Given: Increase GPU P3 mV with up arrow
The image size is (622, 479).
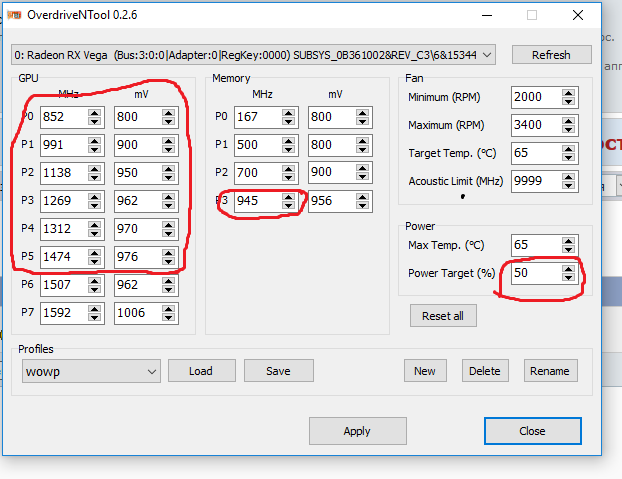Looking at the screenshot, I should tap(169, 197).
